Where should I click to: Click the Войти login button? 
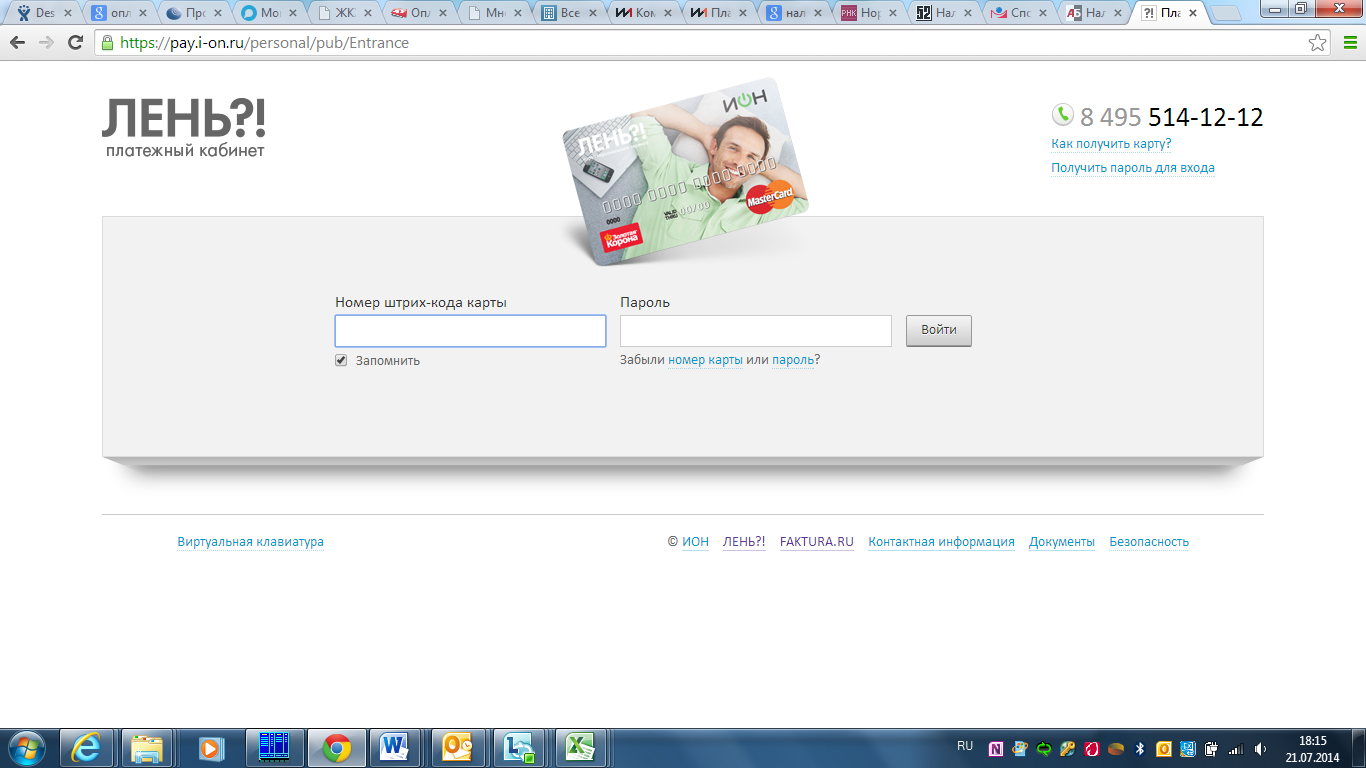(x=938, y=330)
